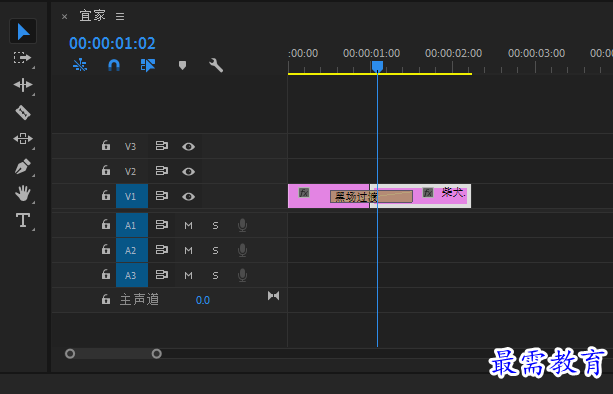Select the Ripple Edit tool
Viewport: 613px width, 394px height.
pos(23,85)
